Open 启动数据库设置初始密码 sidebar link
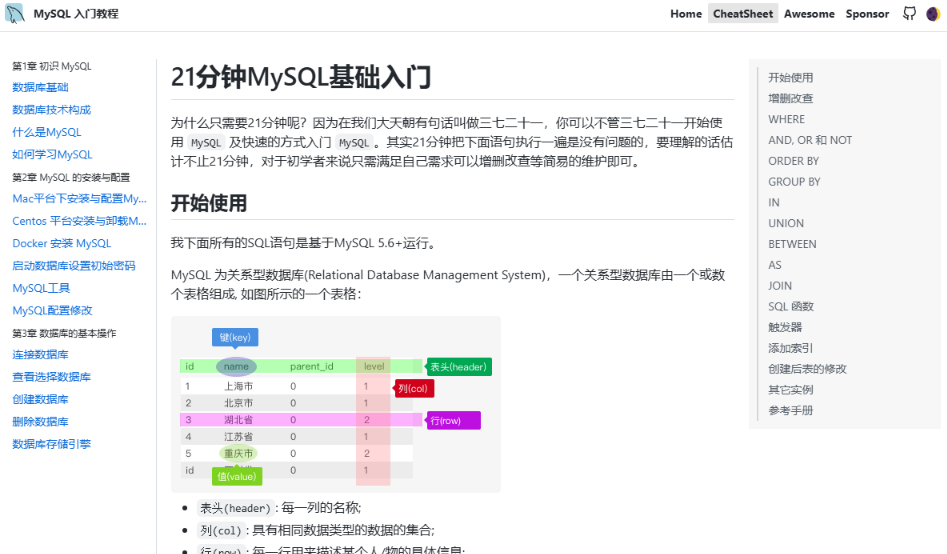The height and width of the screenshot is (554, 947). pos(74,266)
